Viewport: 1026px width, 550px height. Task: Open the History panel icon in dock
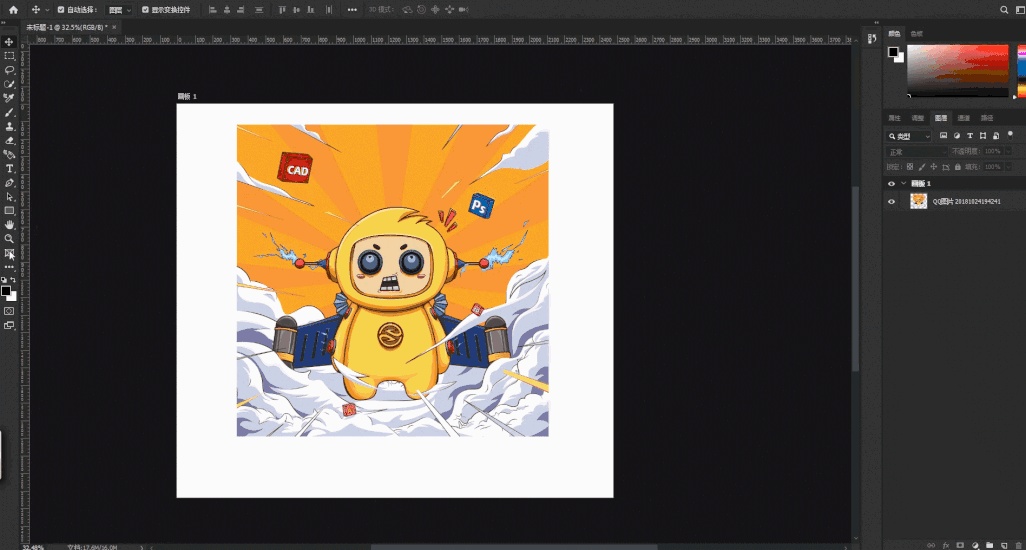pyautogui.click(x=872, y=39)
